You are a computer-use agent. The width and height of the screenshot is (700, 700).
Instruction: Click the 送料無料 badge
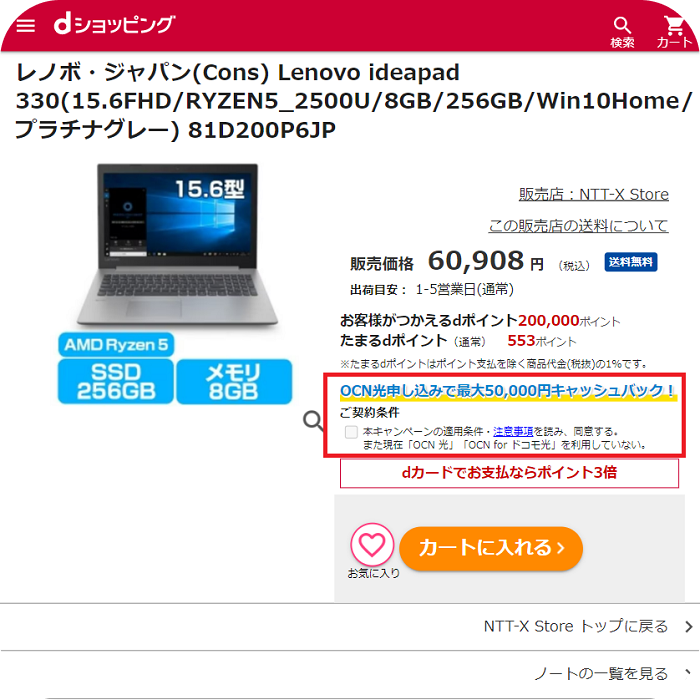pos(631,262)
